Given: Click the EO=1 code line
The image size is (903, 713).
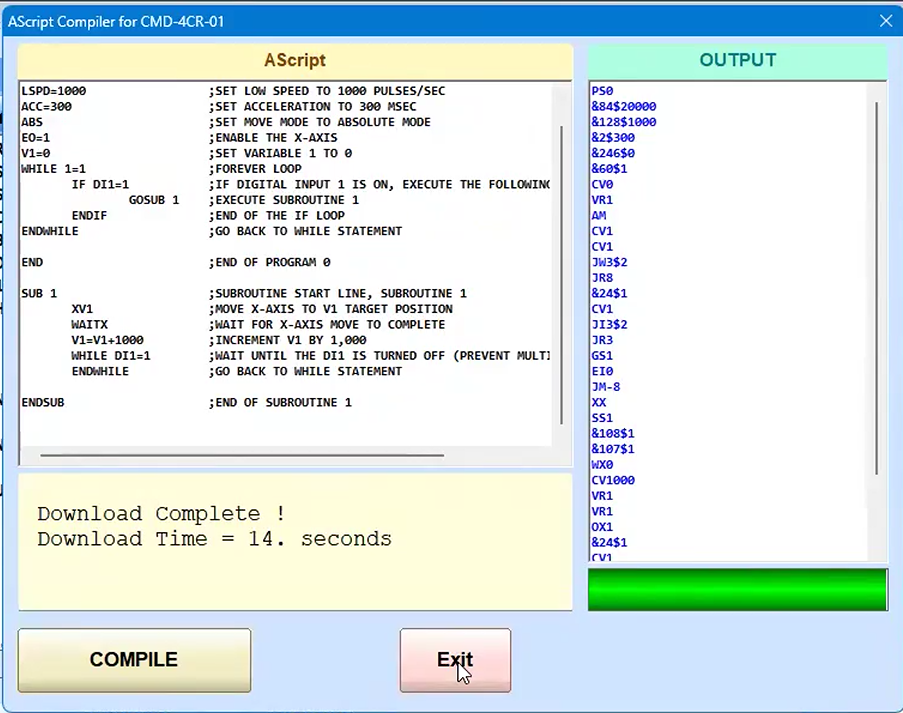Looking at the screenshot, I should (x=36, y=138).
